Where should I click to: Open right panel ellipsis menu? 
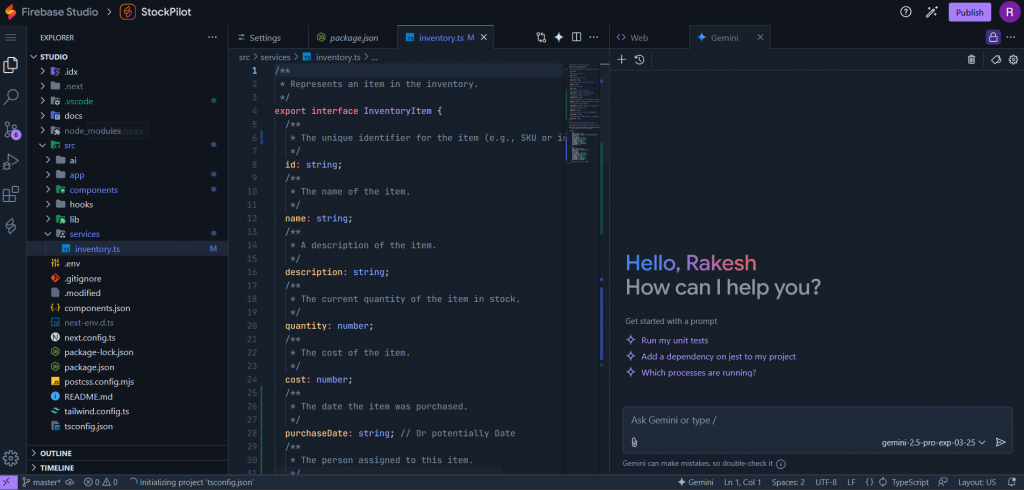(x=1012, y=37)
